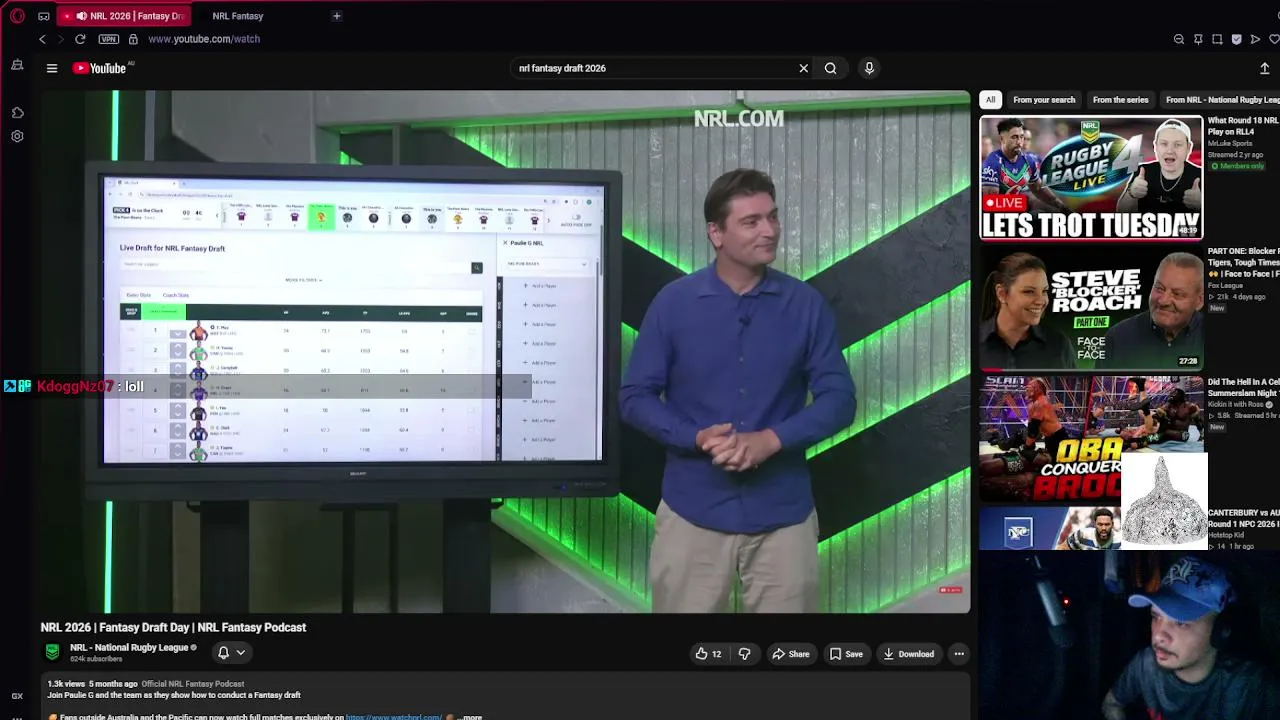
Task: Open NRL channel avatar
Action: click(x=53, y=652)
